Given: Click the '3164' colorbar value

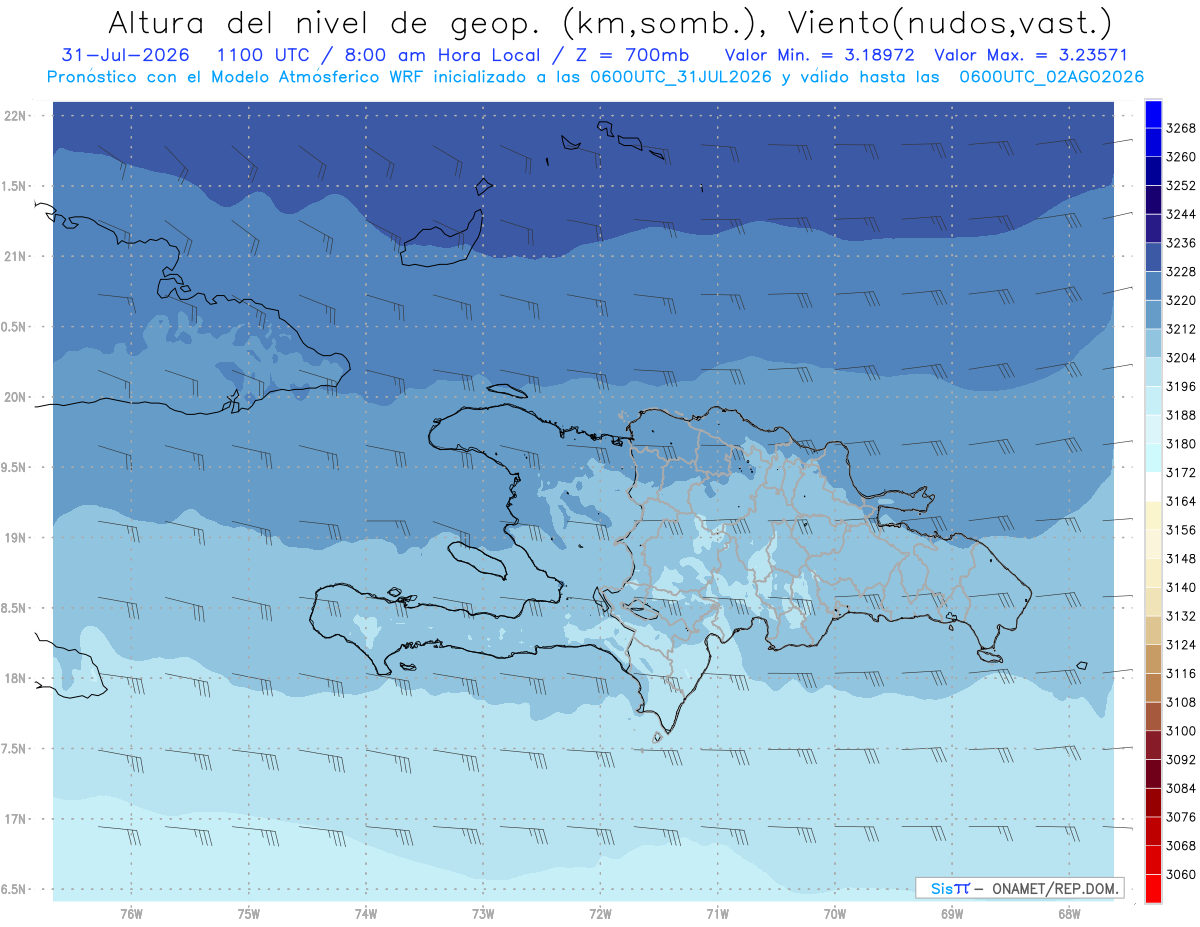Looking at the screenshot, I should (1181, 500).
